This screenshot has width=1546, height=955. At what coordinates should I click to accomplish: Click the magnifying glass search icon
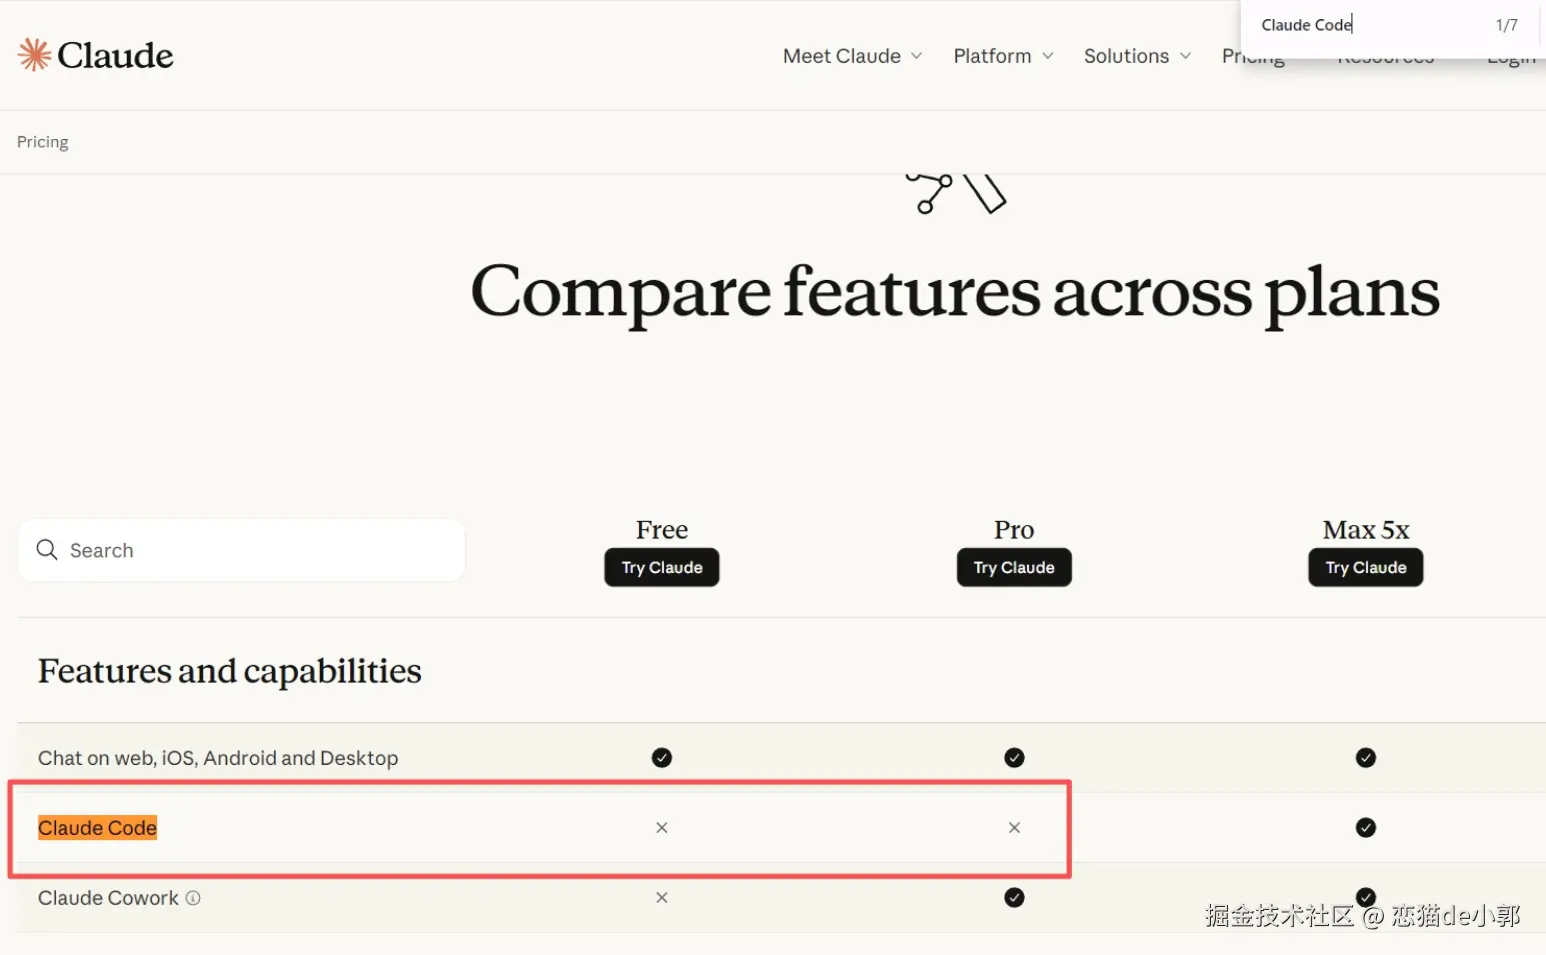(x=47, y=550)
